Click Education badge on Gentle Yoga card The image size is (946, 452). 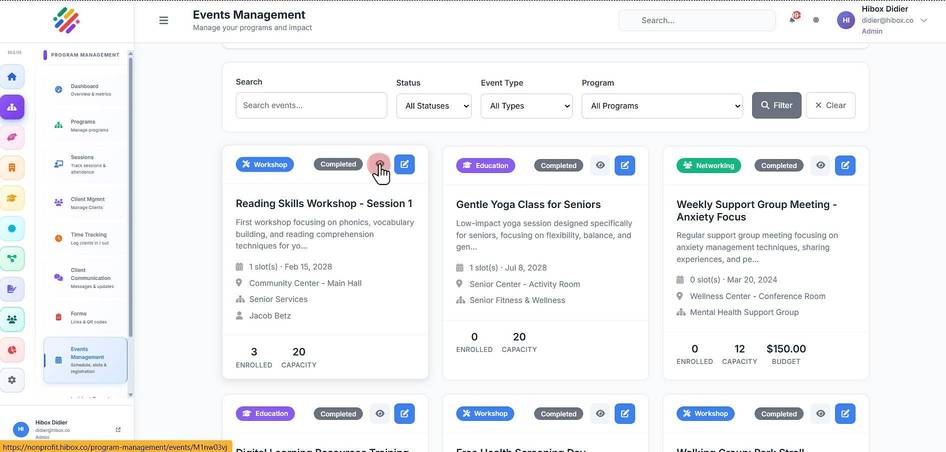pos(486,165)
